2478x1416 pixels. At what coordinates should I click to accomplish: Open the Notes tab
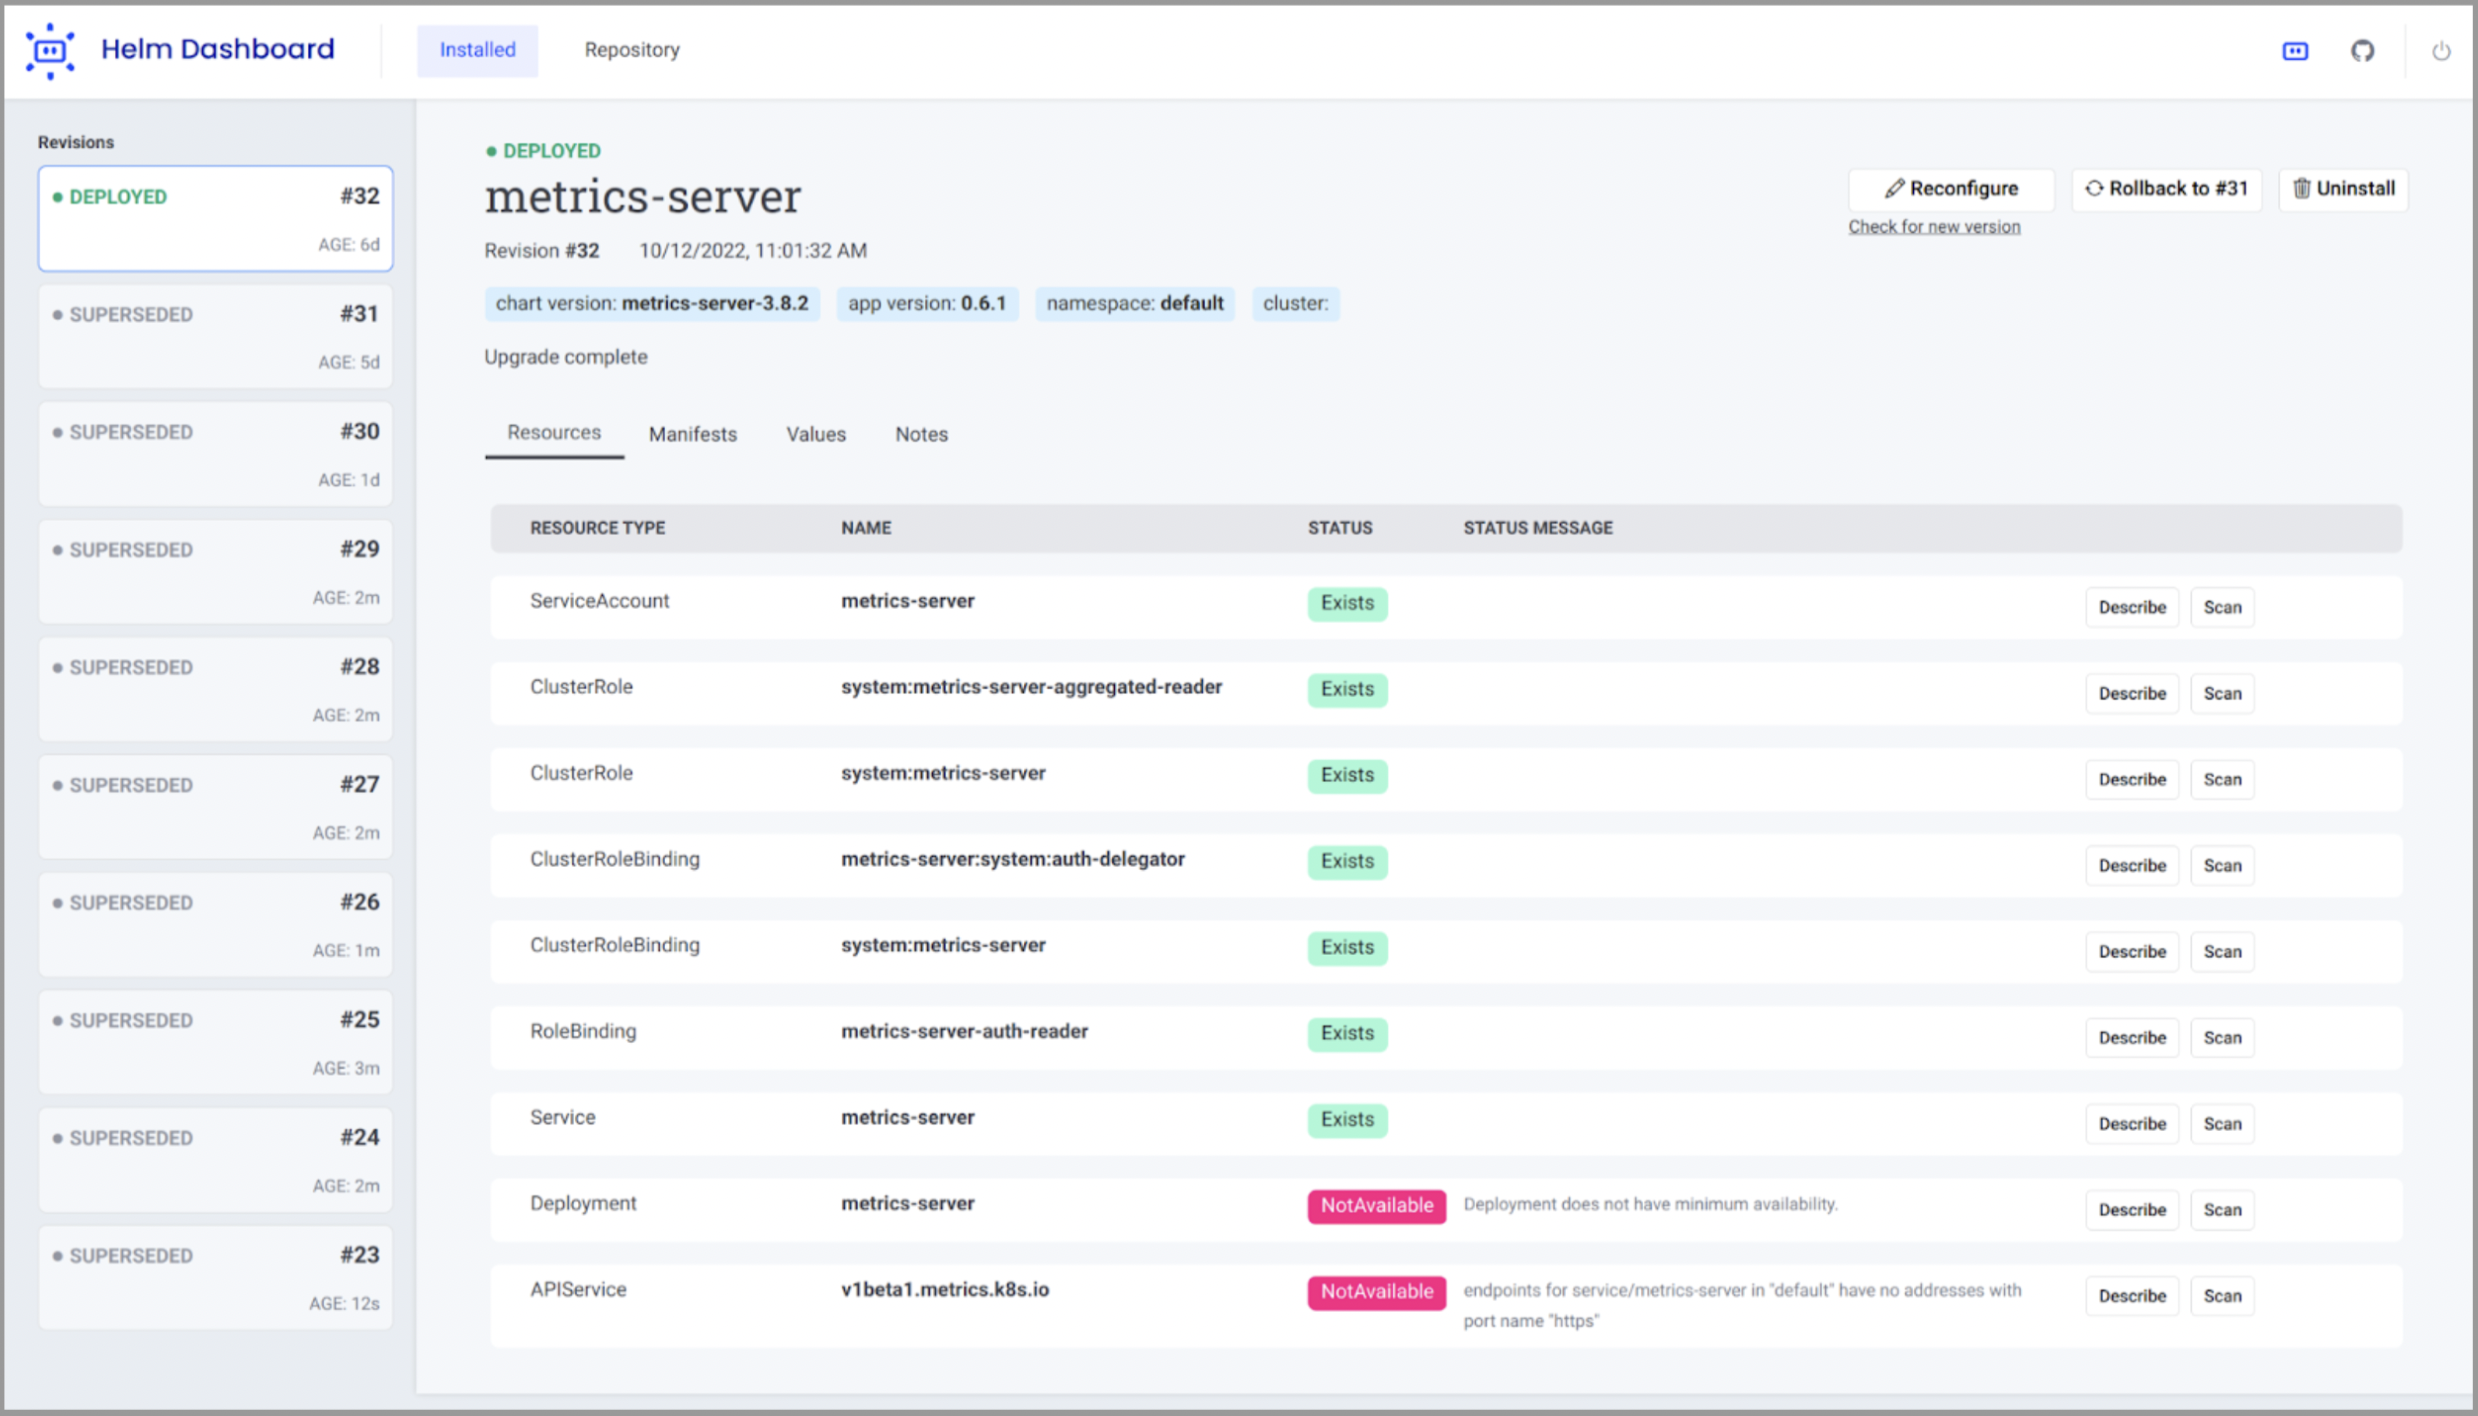tap(921, 434)
